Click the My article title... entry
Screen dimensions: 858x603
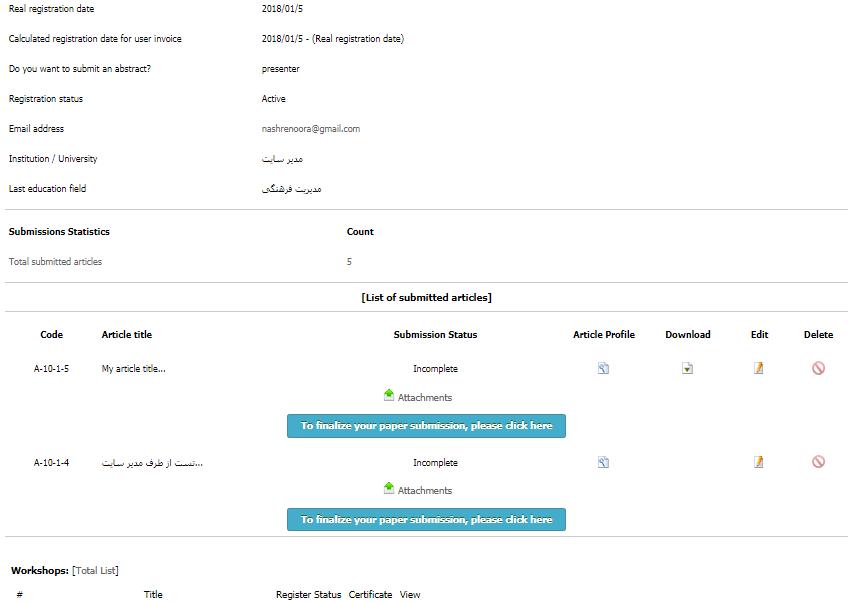(133, 369)
